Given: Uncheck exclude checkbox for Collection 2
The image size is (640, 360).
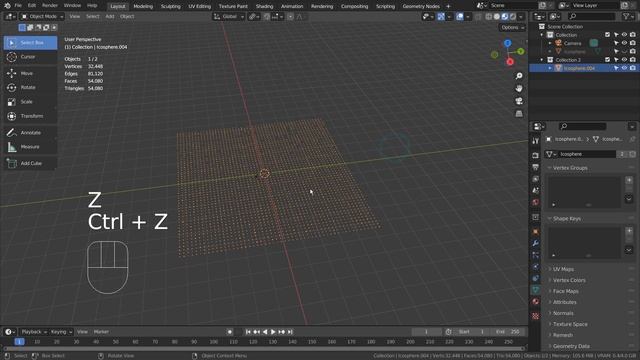Looking at the screenshot, I should tap(607, 60).
